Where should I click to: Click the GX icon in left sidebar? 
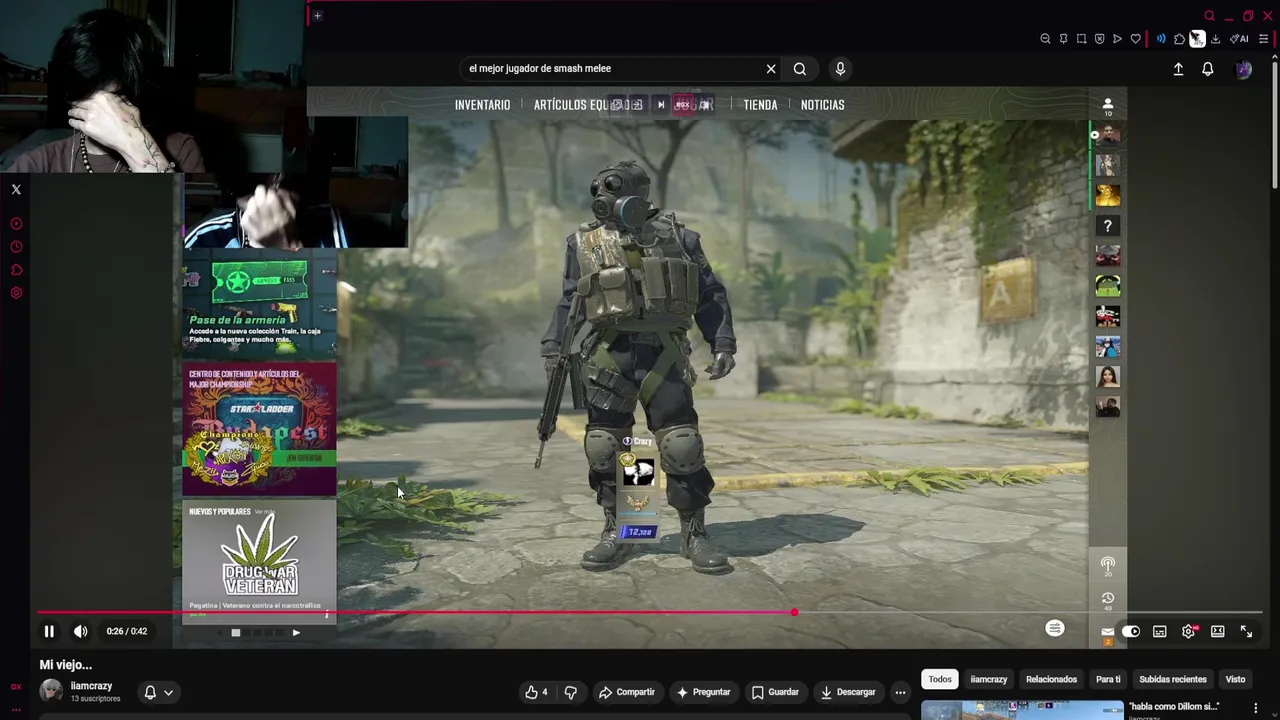click(x=16, y=687)
